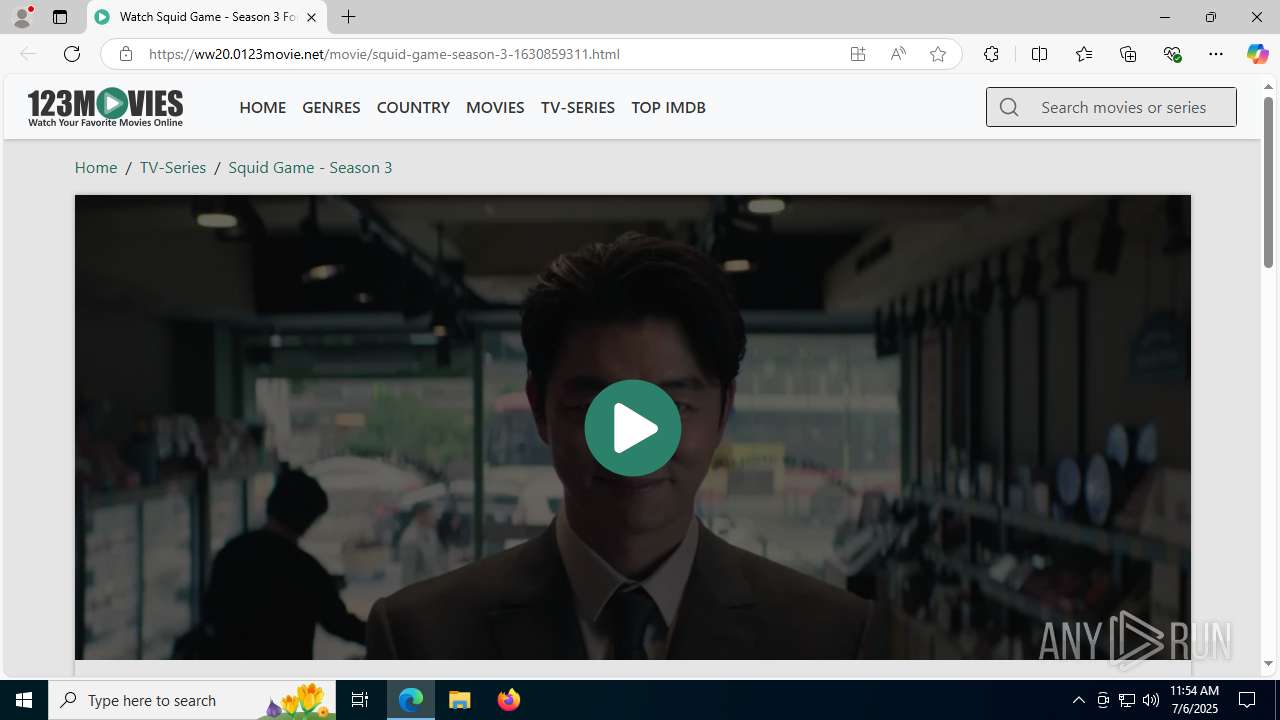Image resolution: width=1280 pixels, height=720 pixels.
Task: Open the network tray icon
Action: coord(1126,700)
